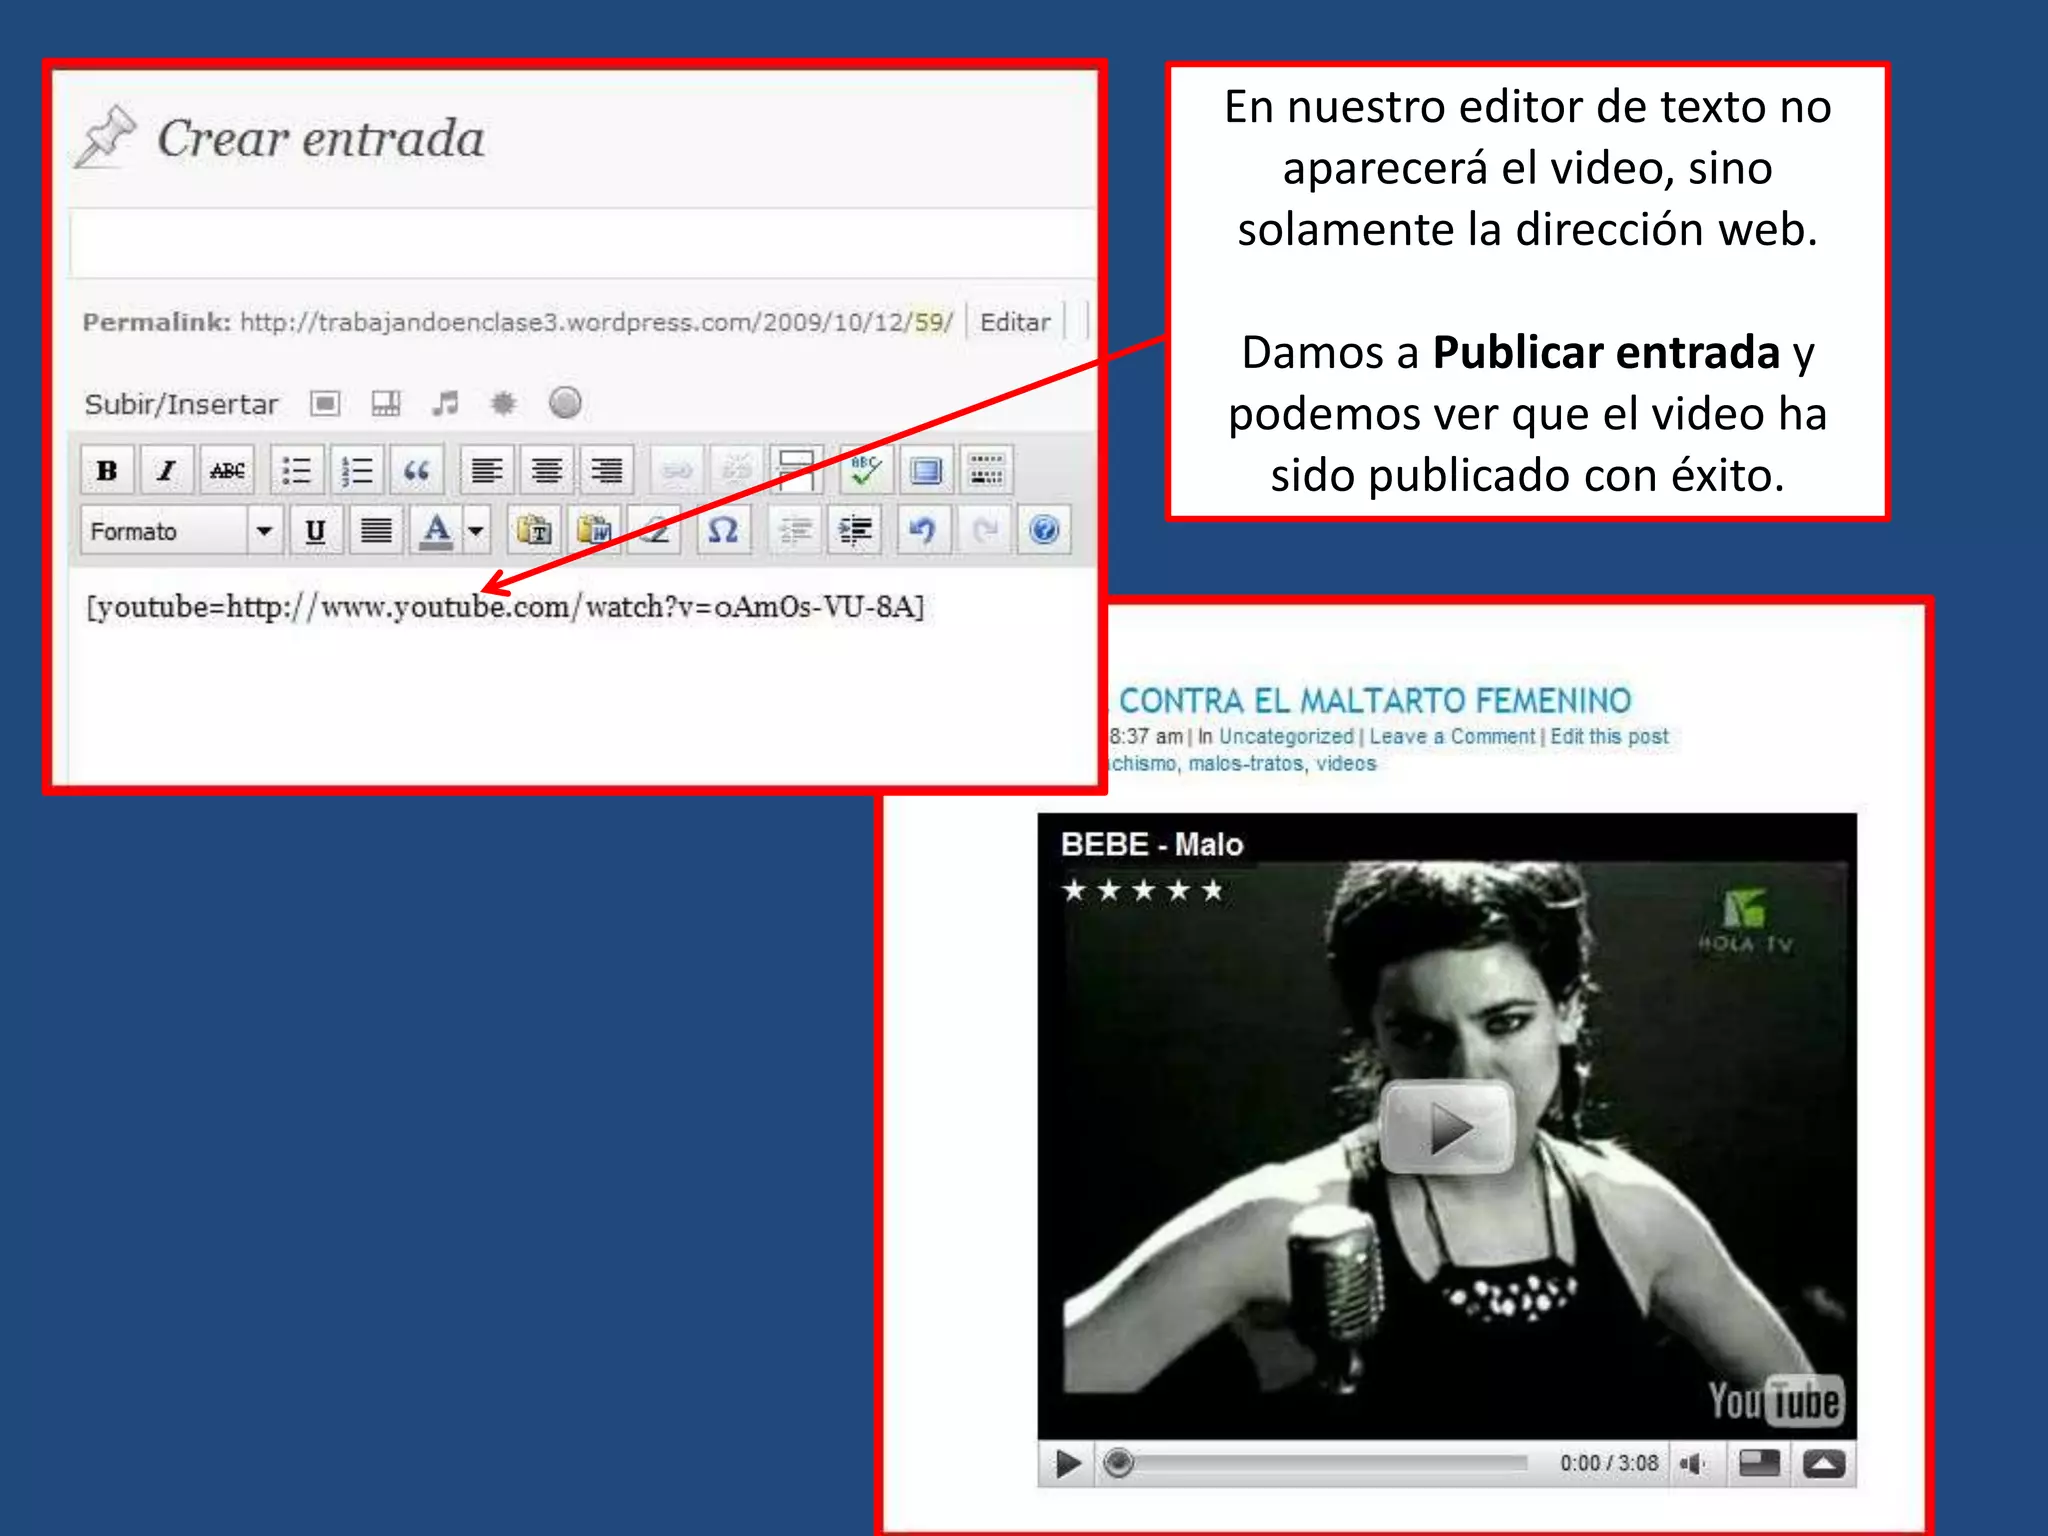The width and height of the screenshot is (2048, 1536).
Task: Click the post title input field
Action: (583, 243)
